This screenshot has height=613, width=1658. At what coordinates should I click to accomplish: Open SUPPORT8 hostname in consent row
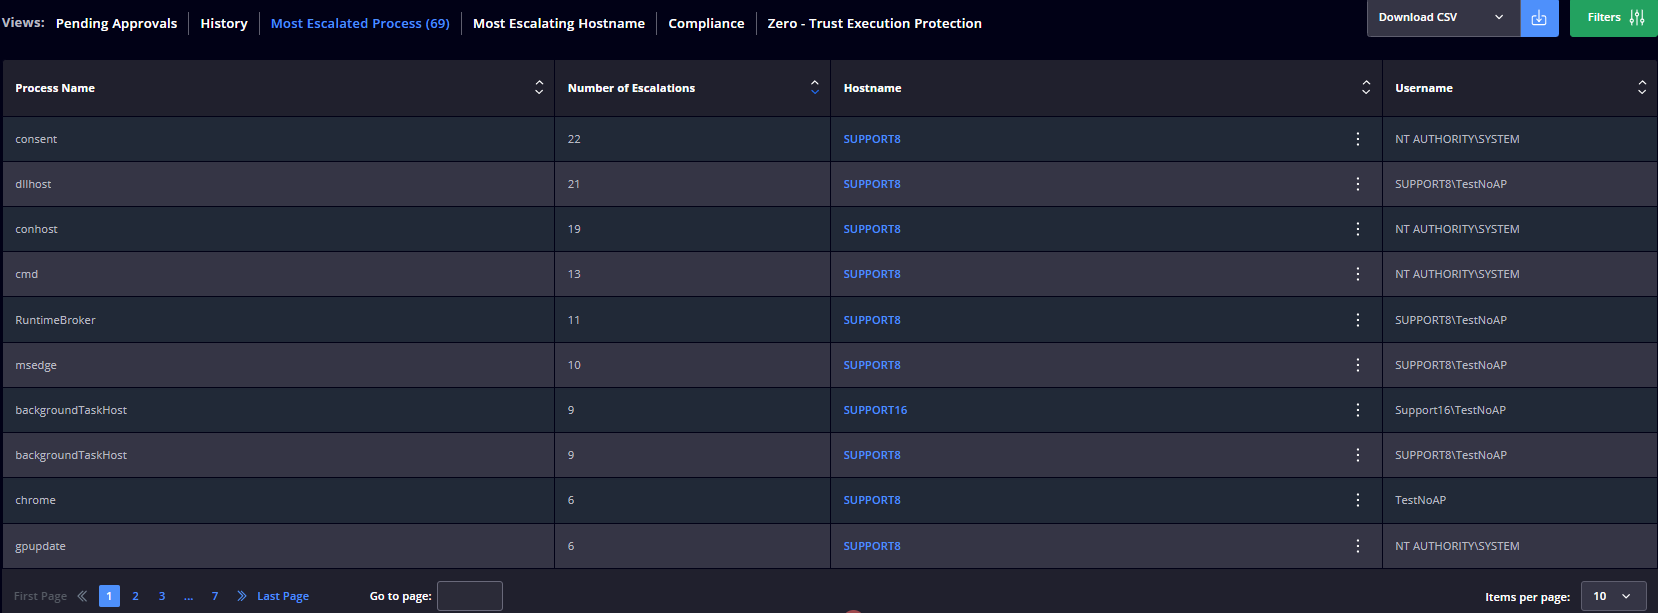(x=872, y=139)
